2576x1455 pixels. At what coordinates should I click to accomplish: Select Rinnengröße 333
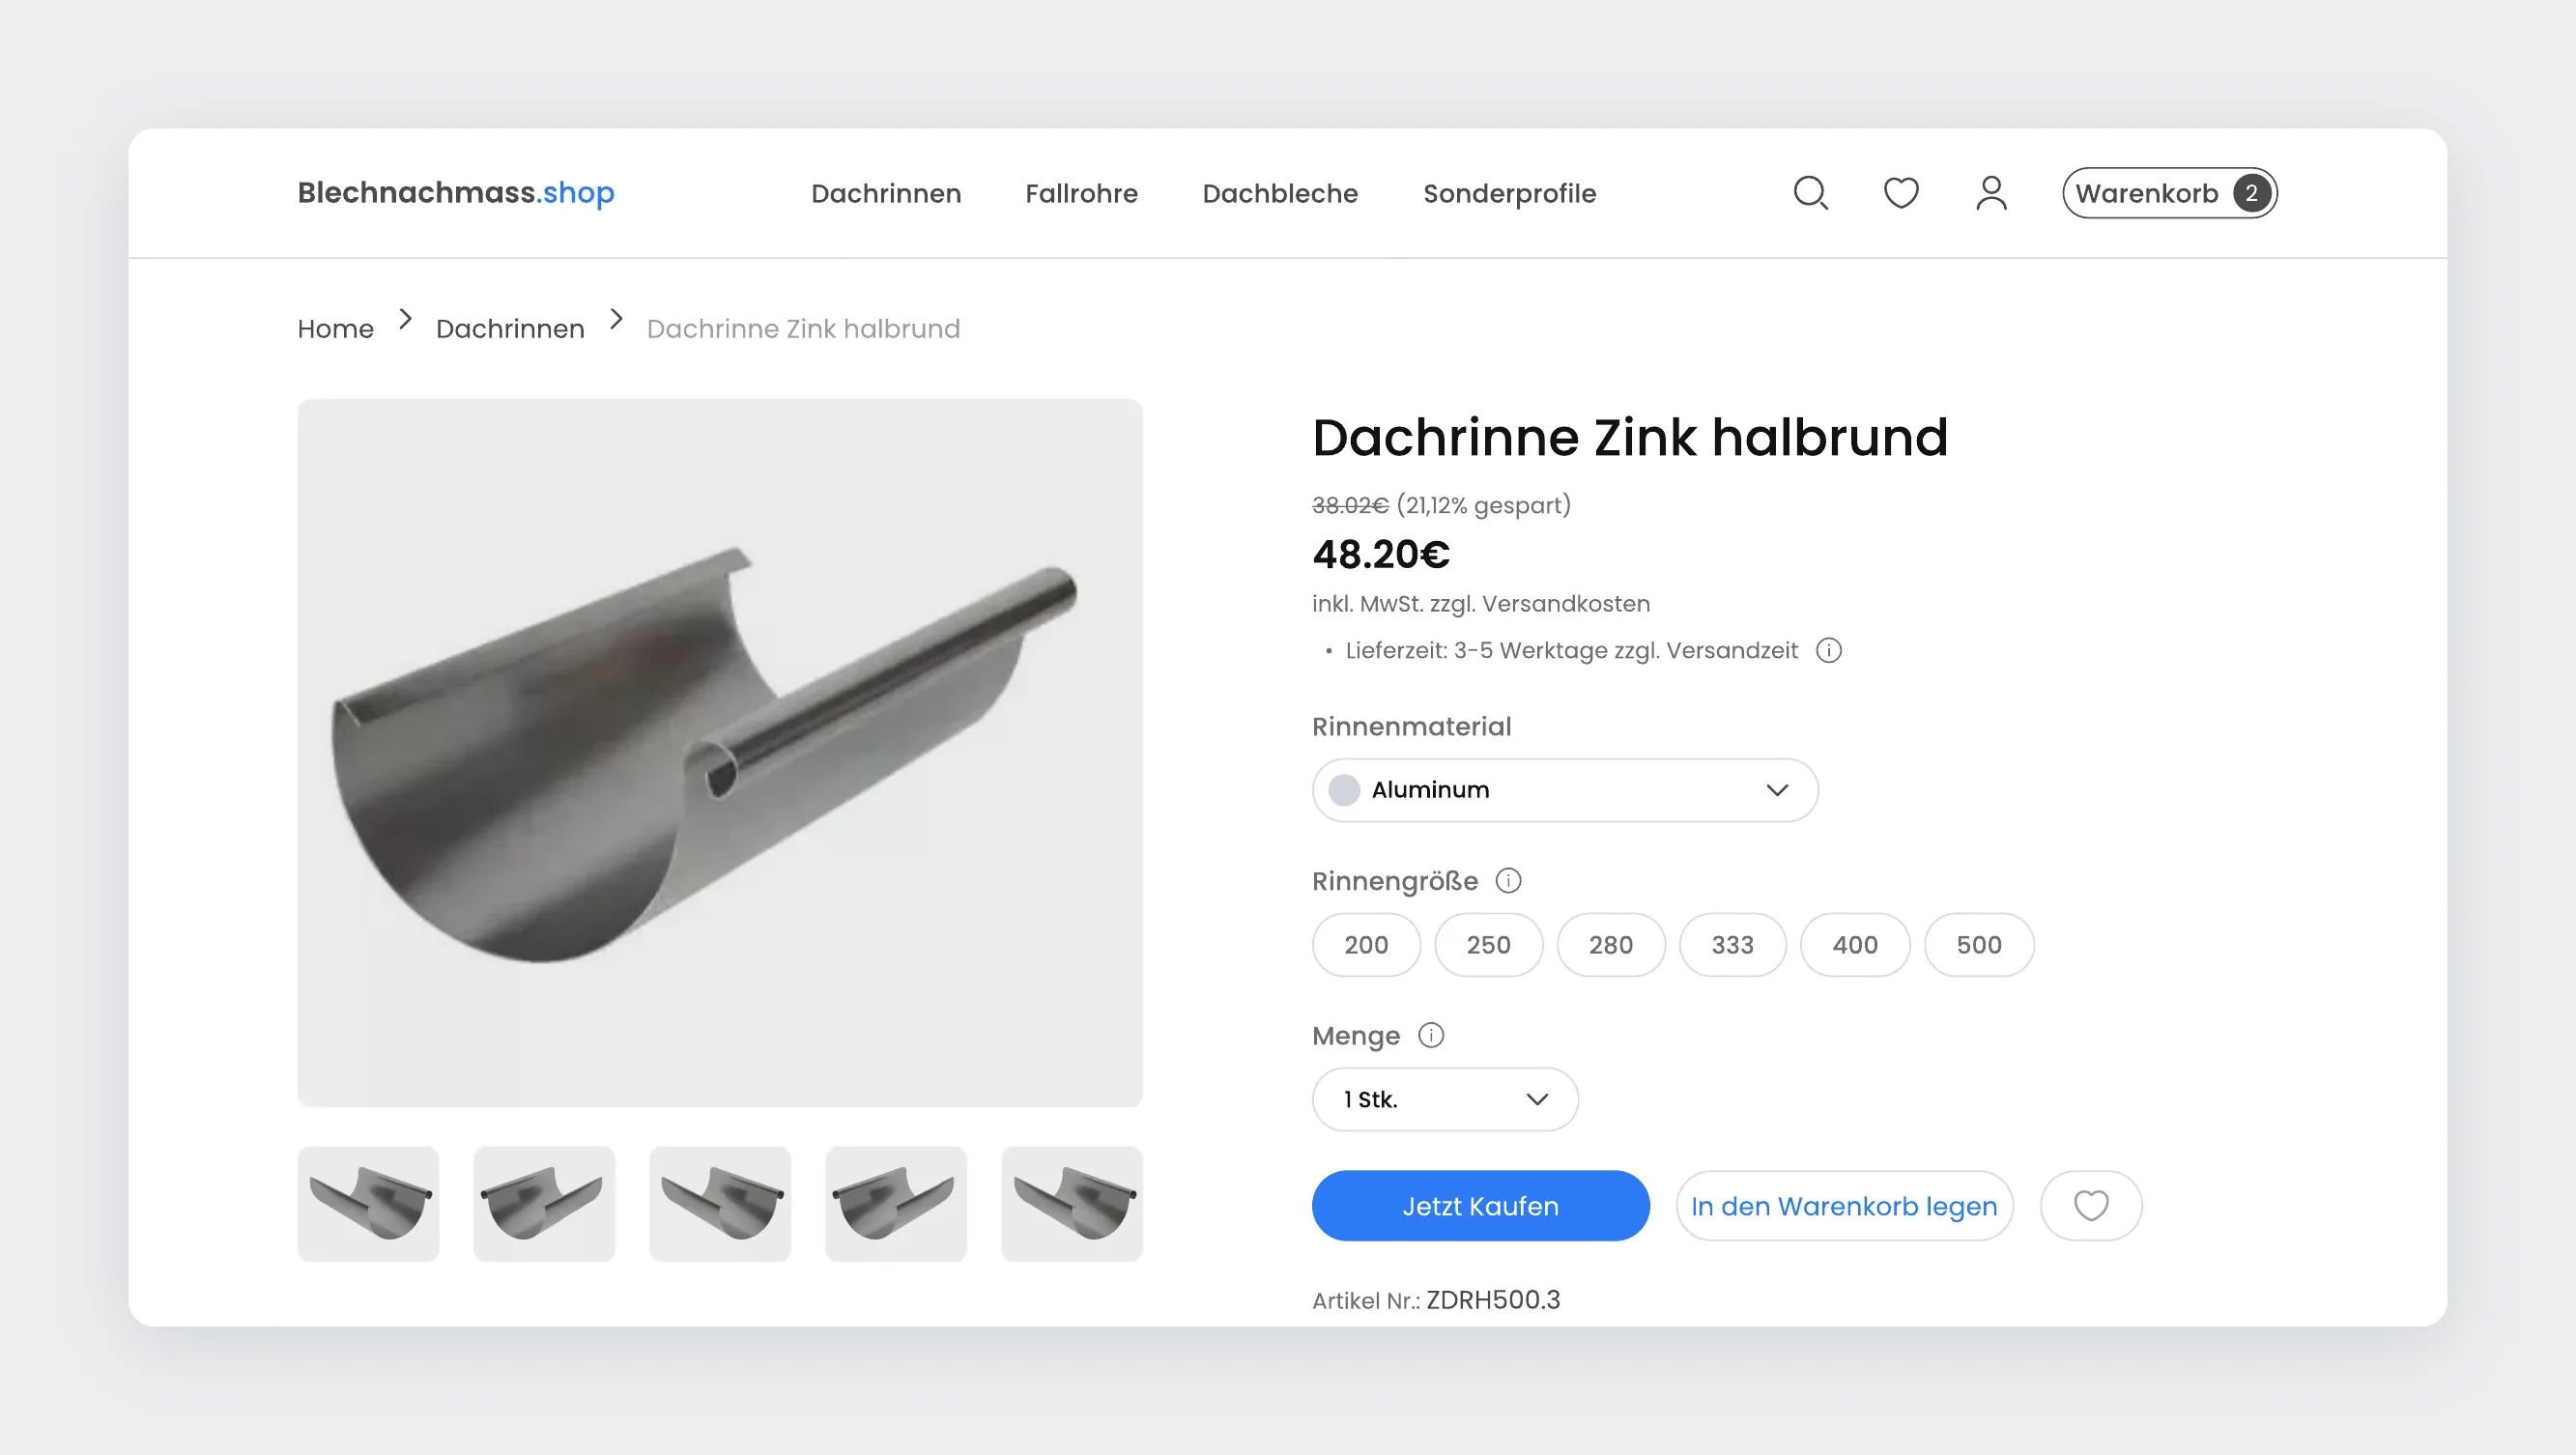point(1732,945)
